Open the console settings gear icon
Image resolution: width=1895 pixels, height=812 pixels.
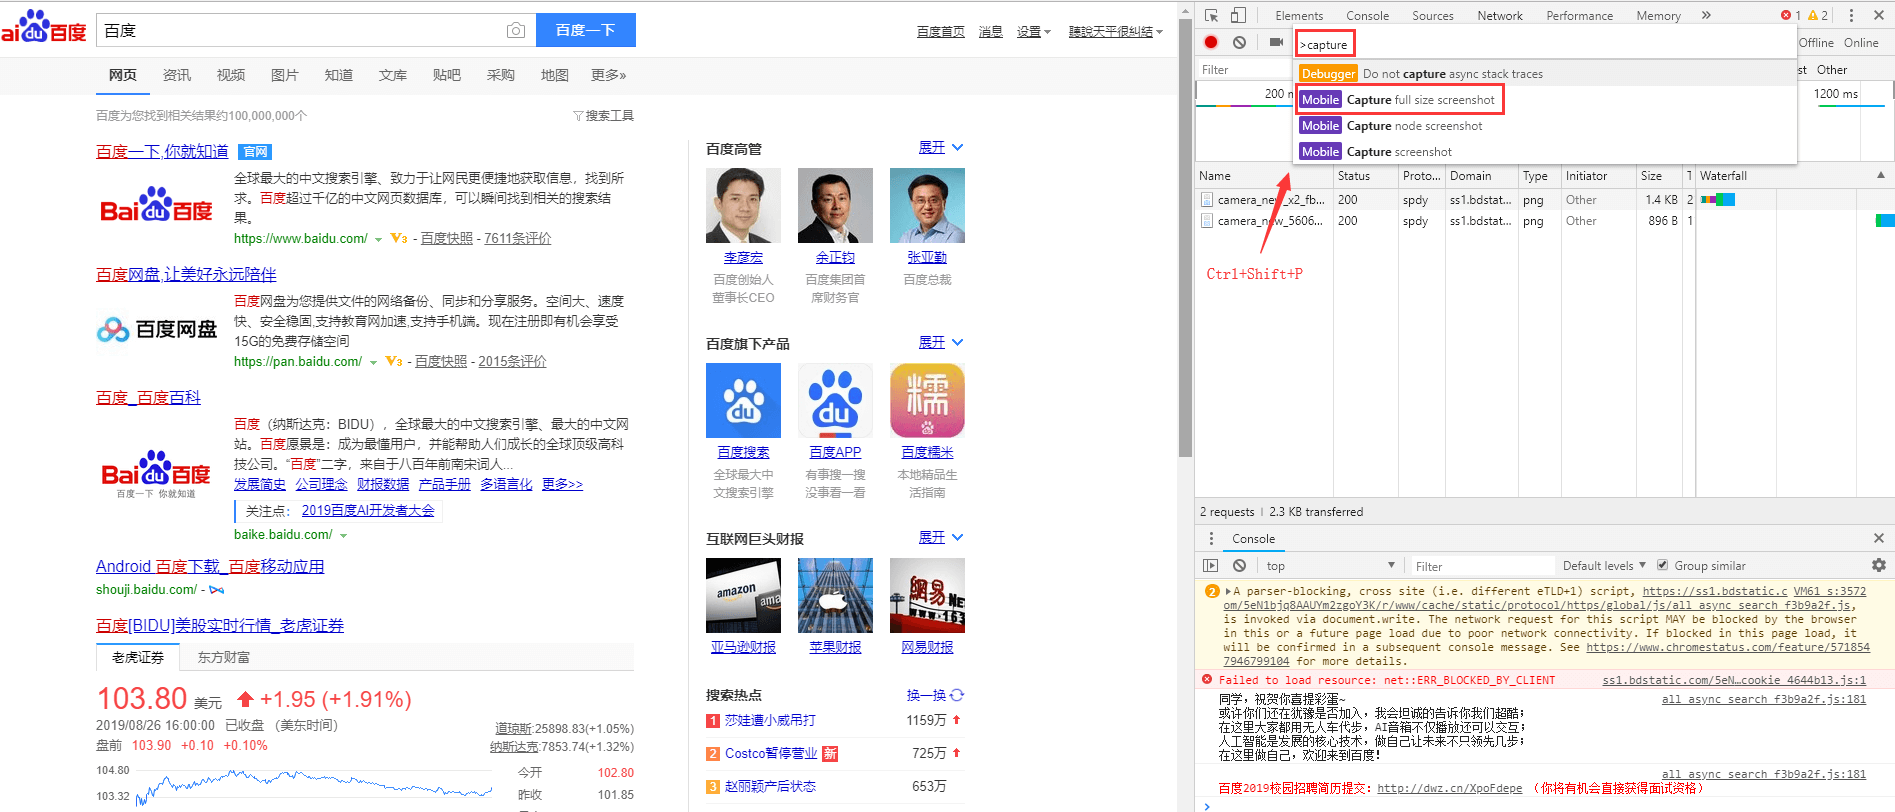coord(1878,565)
